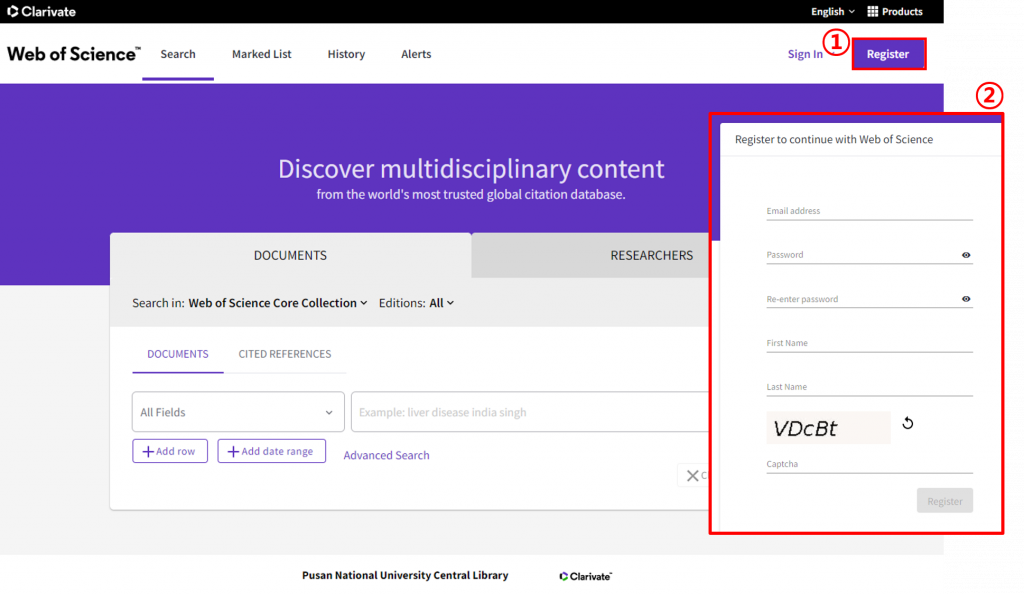
Task: Click the Clarivate logo in top bar
Action: point(41,12)
